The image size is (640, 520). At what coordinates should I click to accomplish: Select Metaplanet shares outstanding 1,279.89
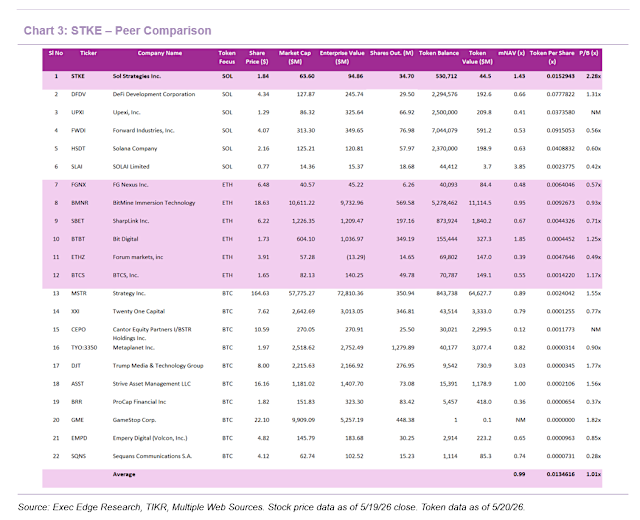tap(402, 348)
